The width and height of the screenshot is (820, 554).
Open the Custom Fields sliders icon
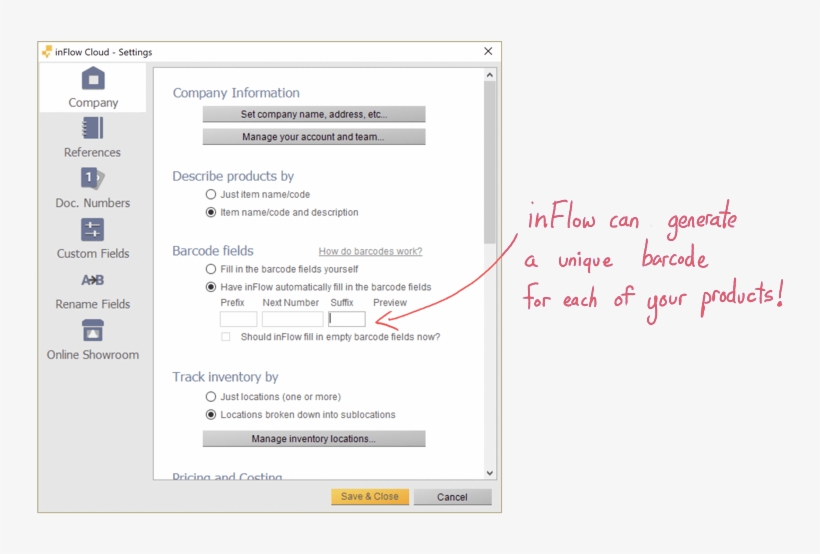click(93, 229)
